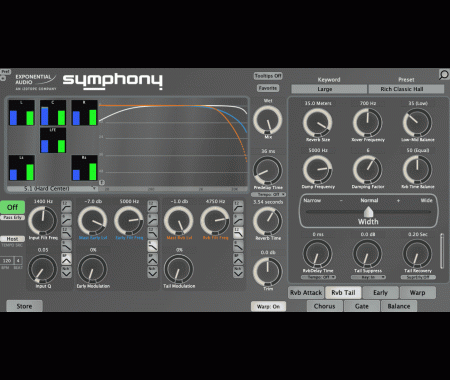Mark preset as Favorite
450x380 pixels.
[x=268, y=88]
